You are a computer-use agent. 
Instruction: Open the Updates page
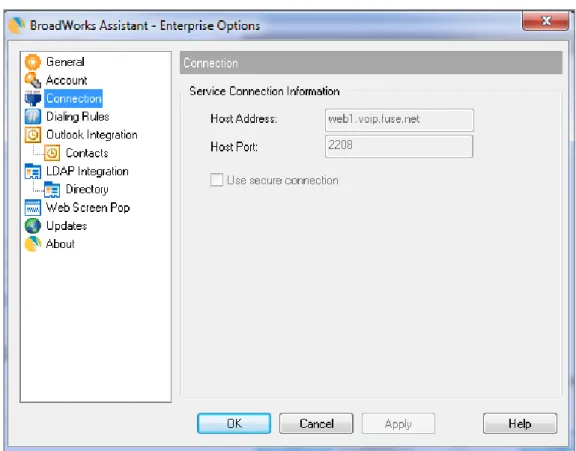[66, 226]
